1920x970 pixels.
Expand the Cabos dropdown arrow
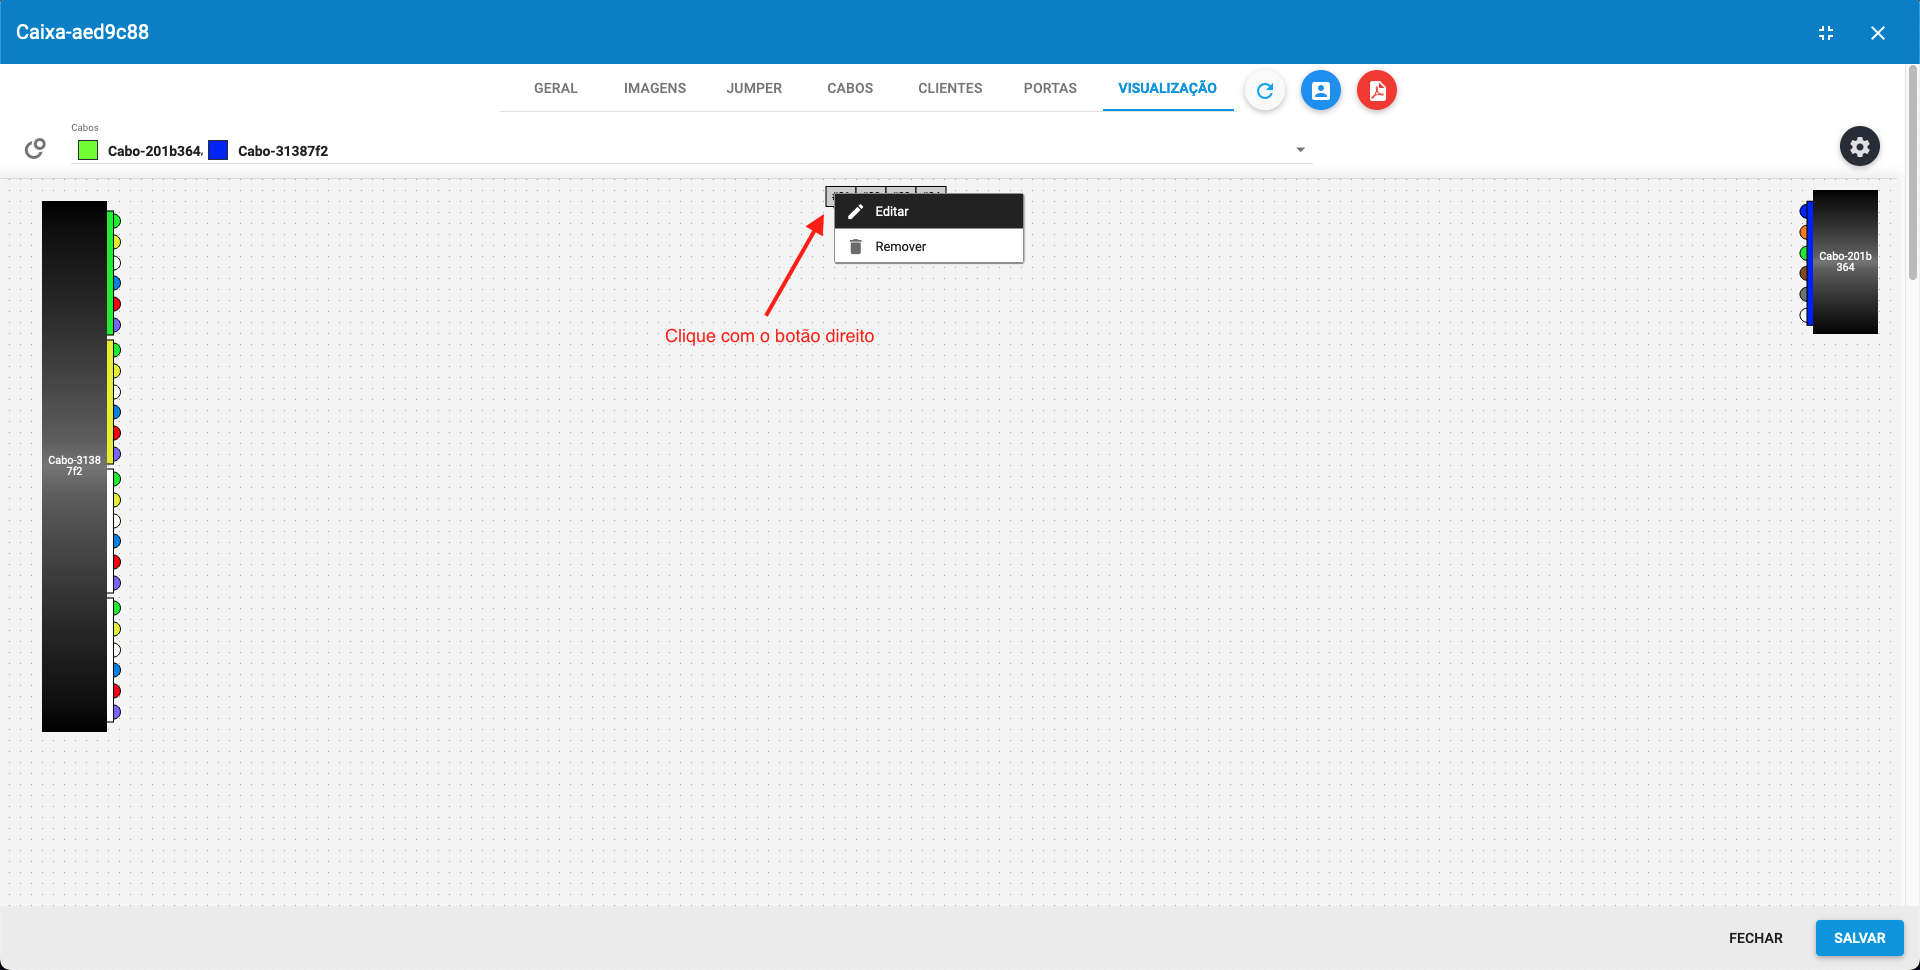click(x=1300, y=150)
